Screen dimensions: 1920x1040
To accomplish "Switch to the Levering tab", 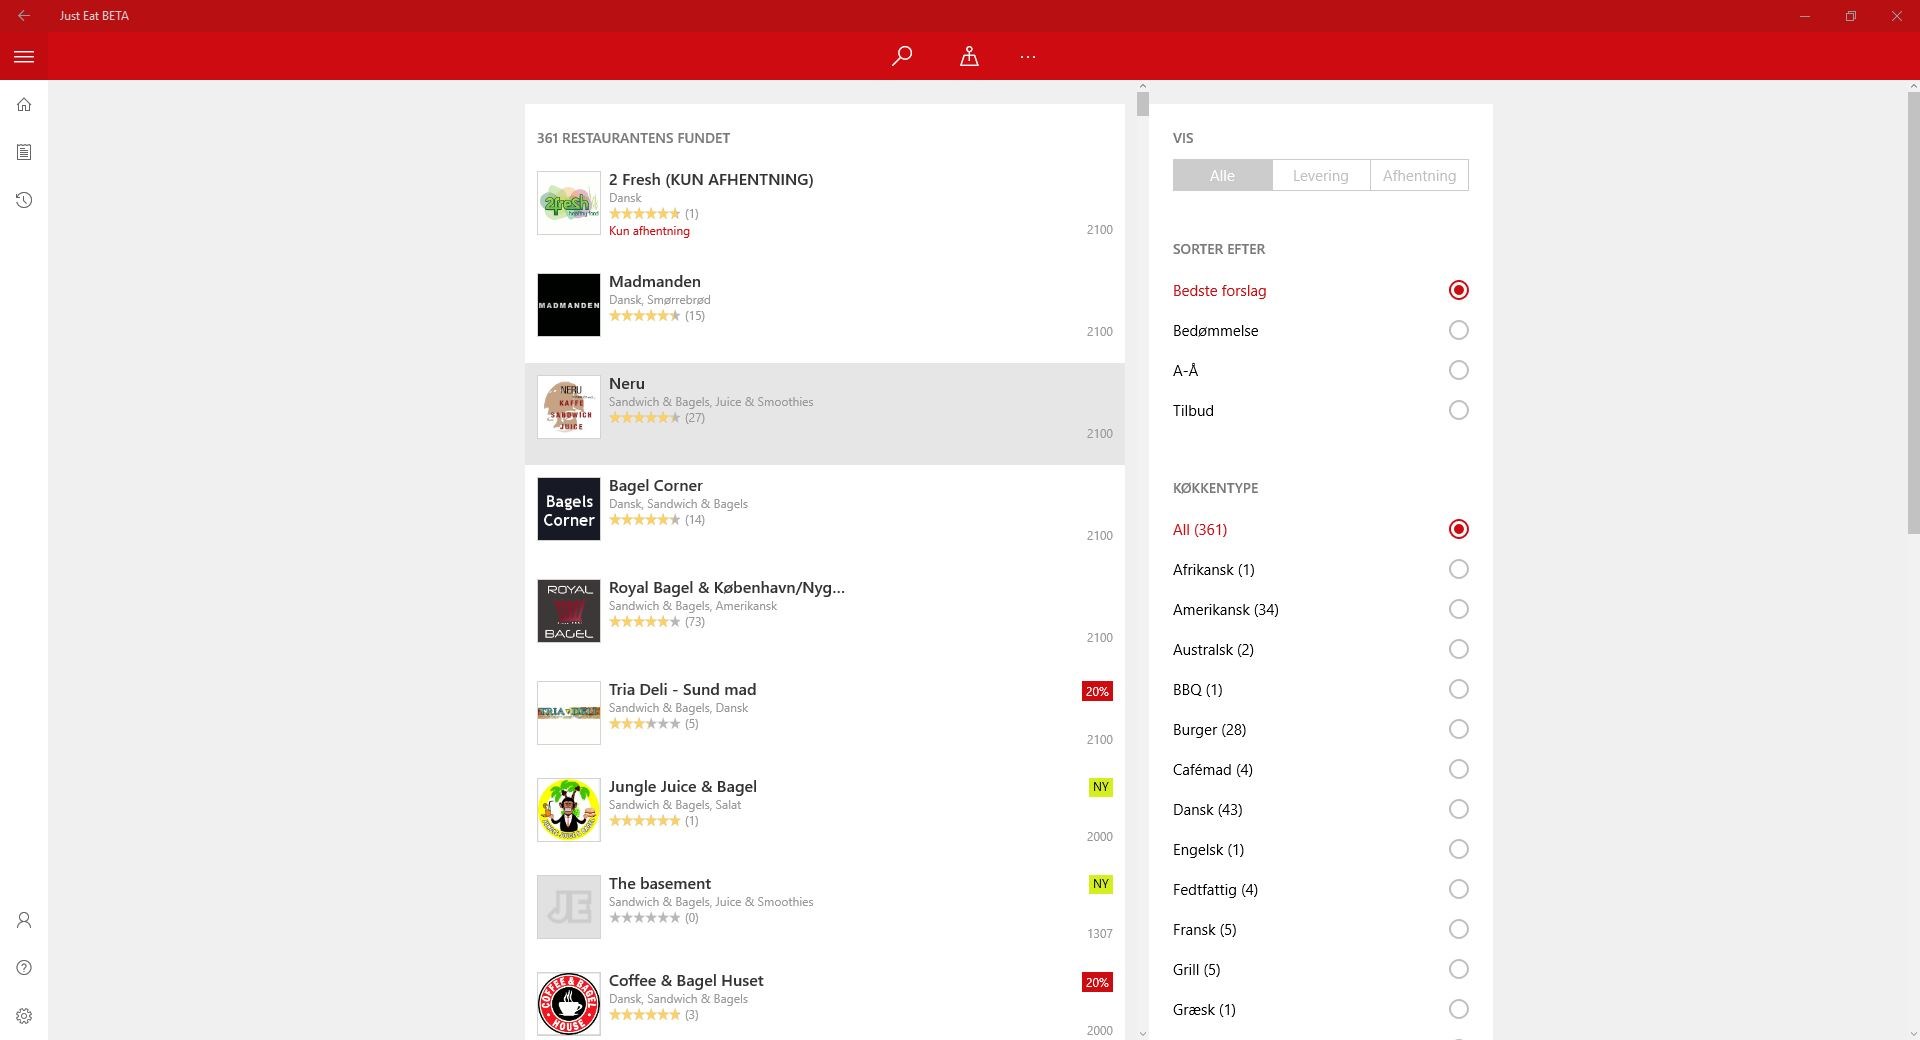I will 1320,175.
